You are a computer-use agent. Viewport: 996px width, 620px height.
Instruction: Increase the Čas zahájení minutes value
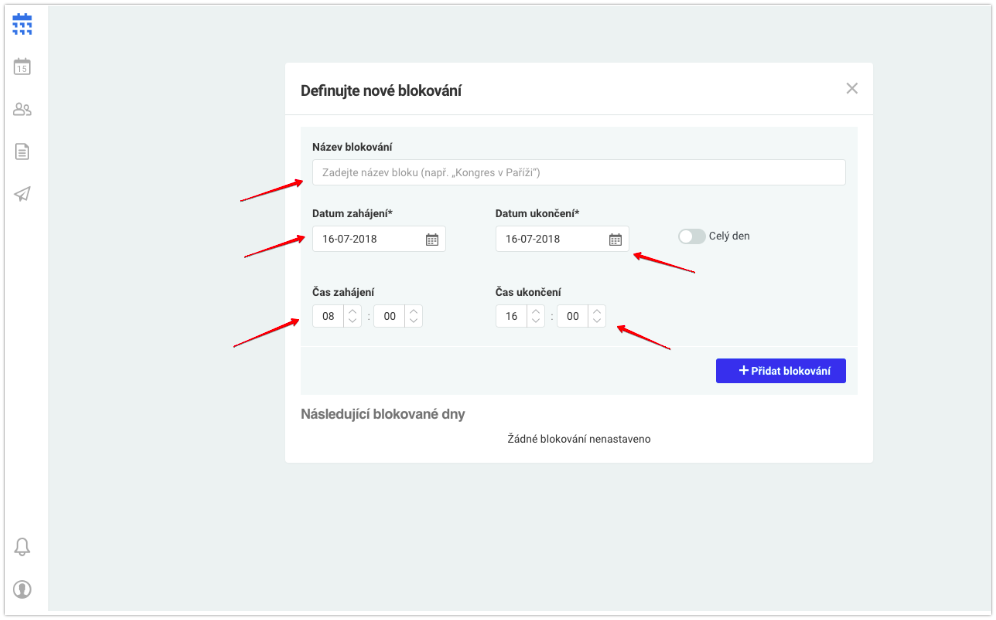coord(414,311)
